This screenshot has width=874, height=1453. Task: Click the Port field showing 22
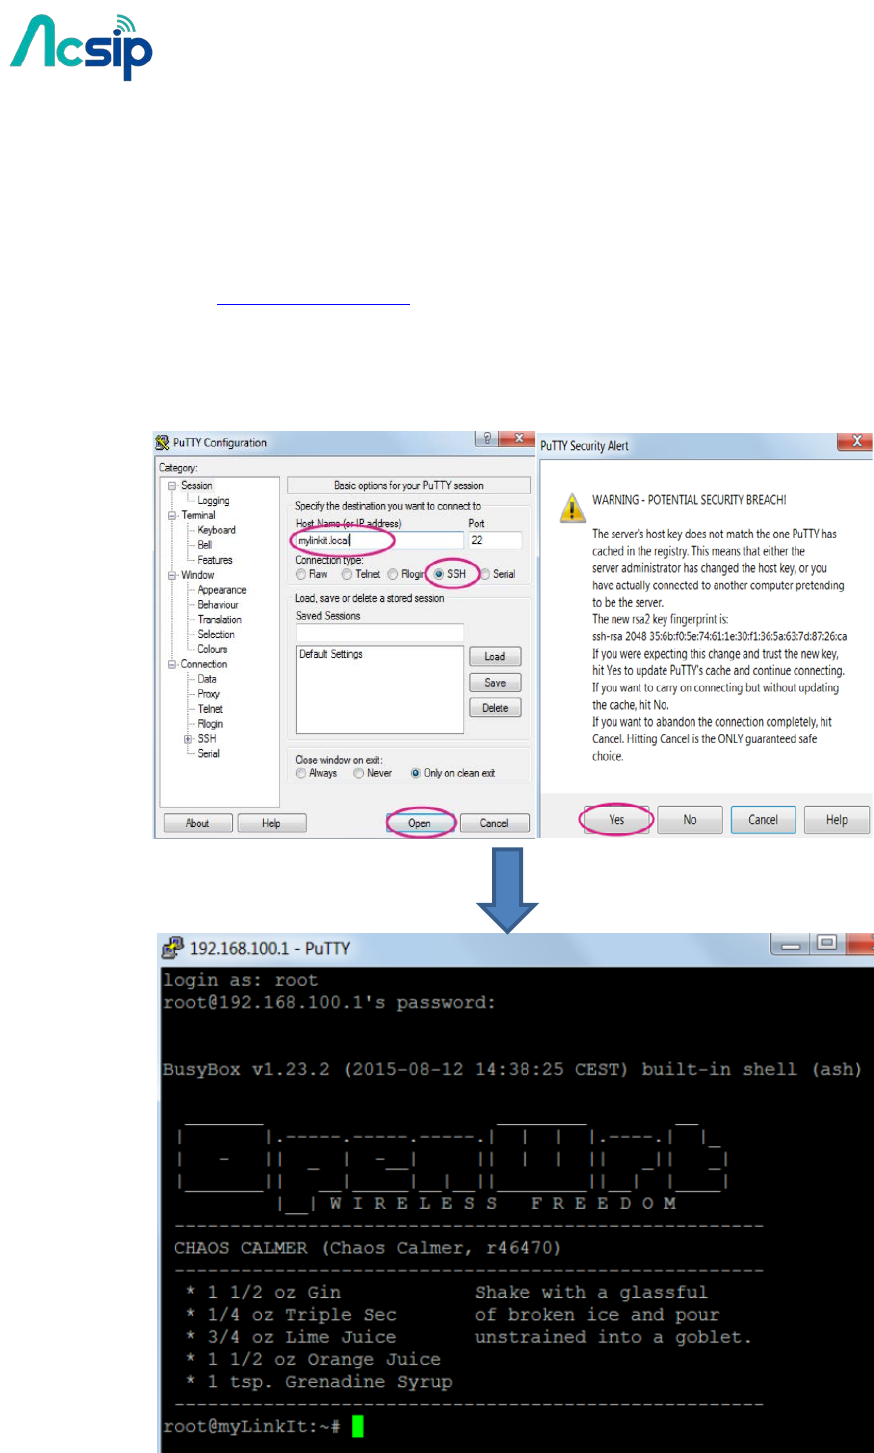tap(495, 540)
